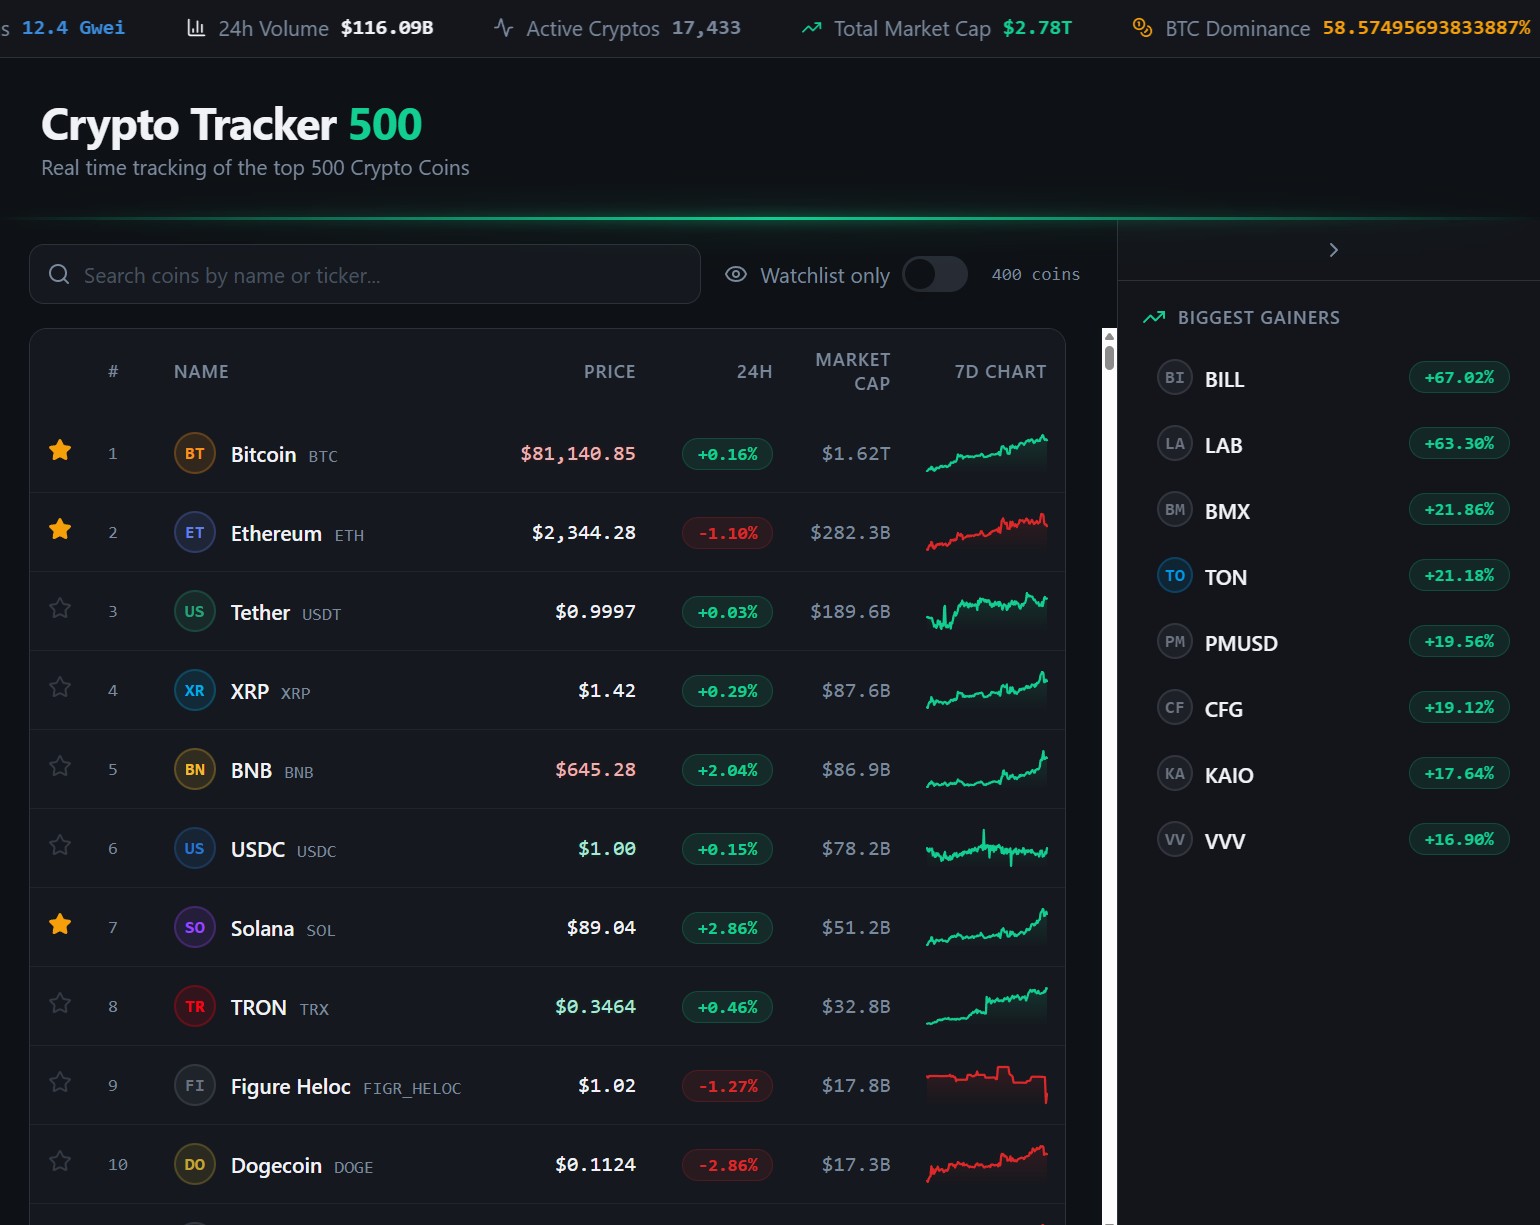This screenshot has width=1540, height=1225.
Task: Click BILL gain badge +67.02%
Action: coord(1459,377)
